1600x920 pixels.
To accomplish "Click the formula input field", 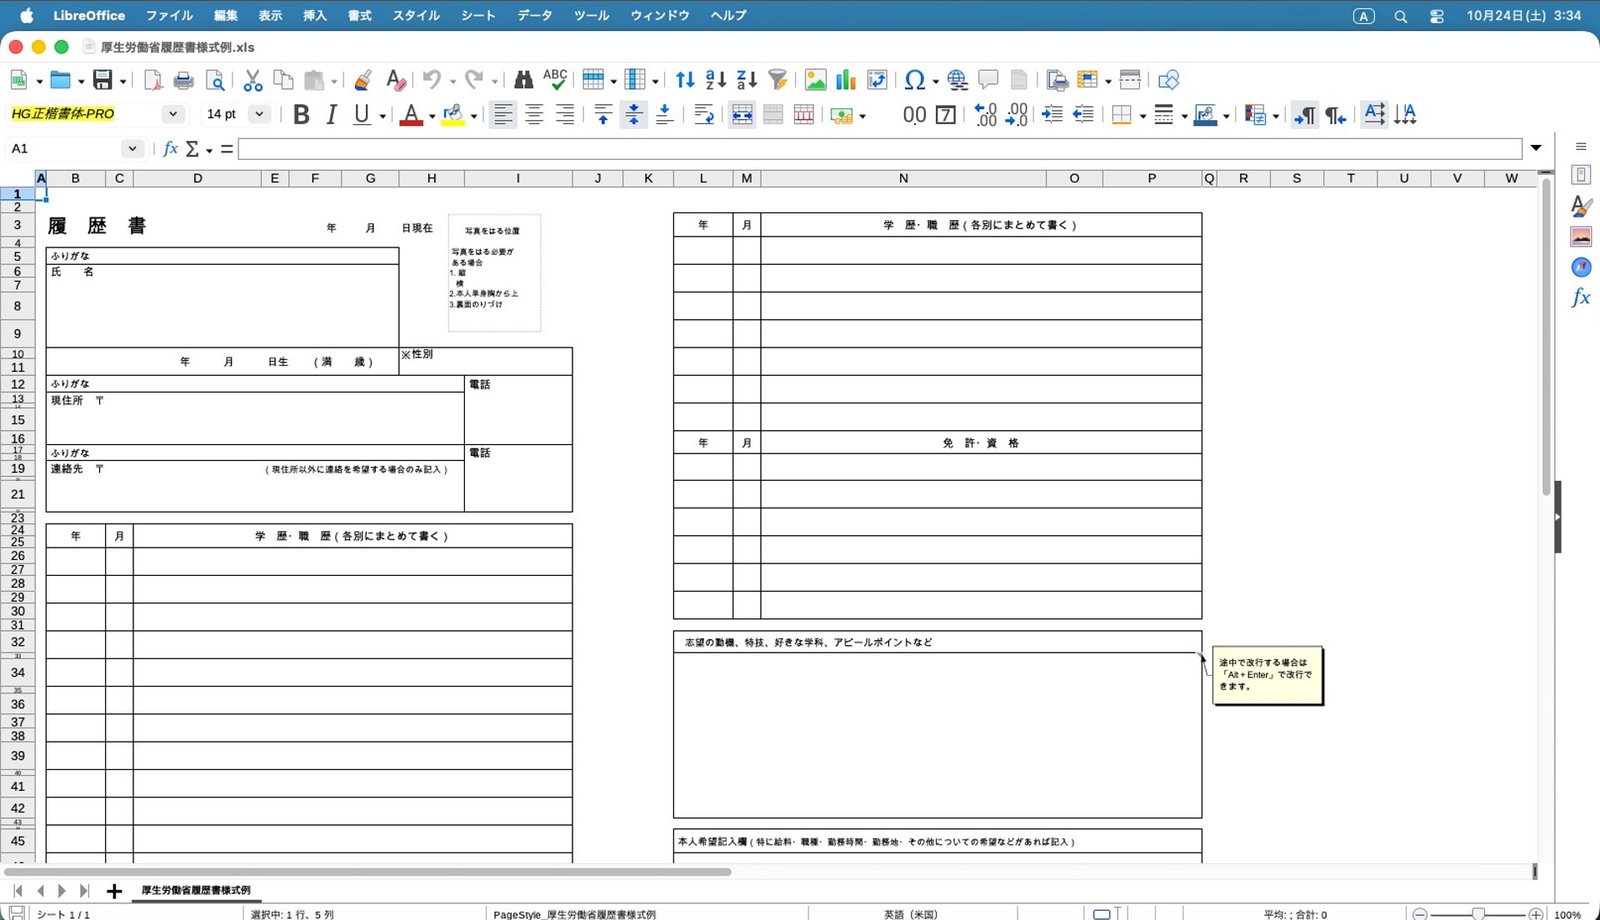I will click(880, 148).
